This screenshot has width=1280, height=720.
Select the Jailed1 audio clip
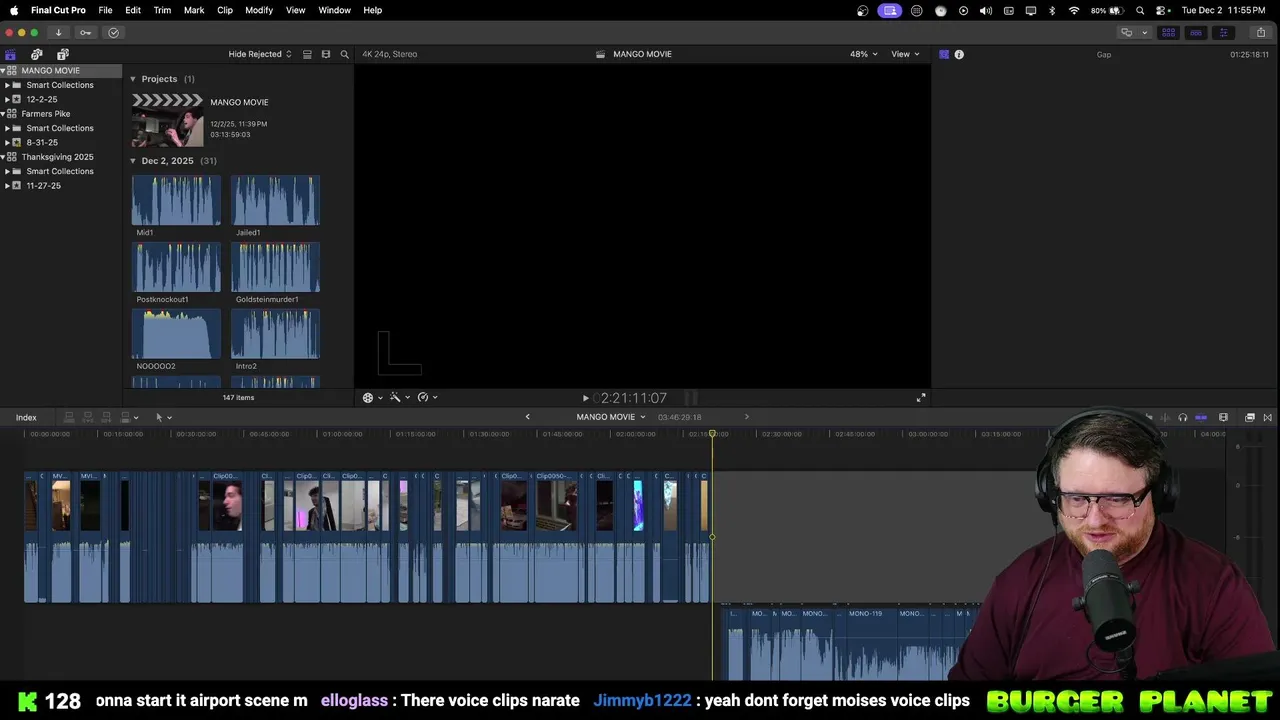[x=275, y=200]
